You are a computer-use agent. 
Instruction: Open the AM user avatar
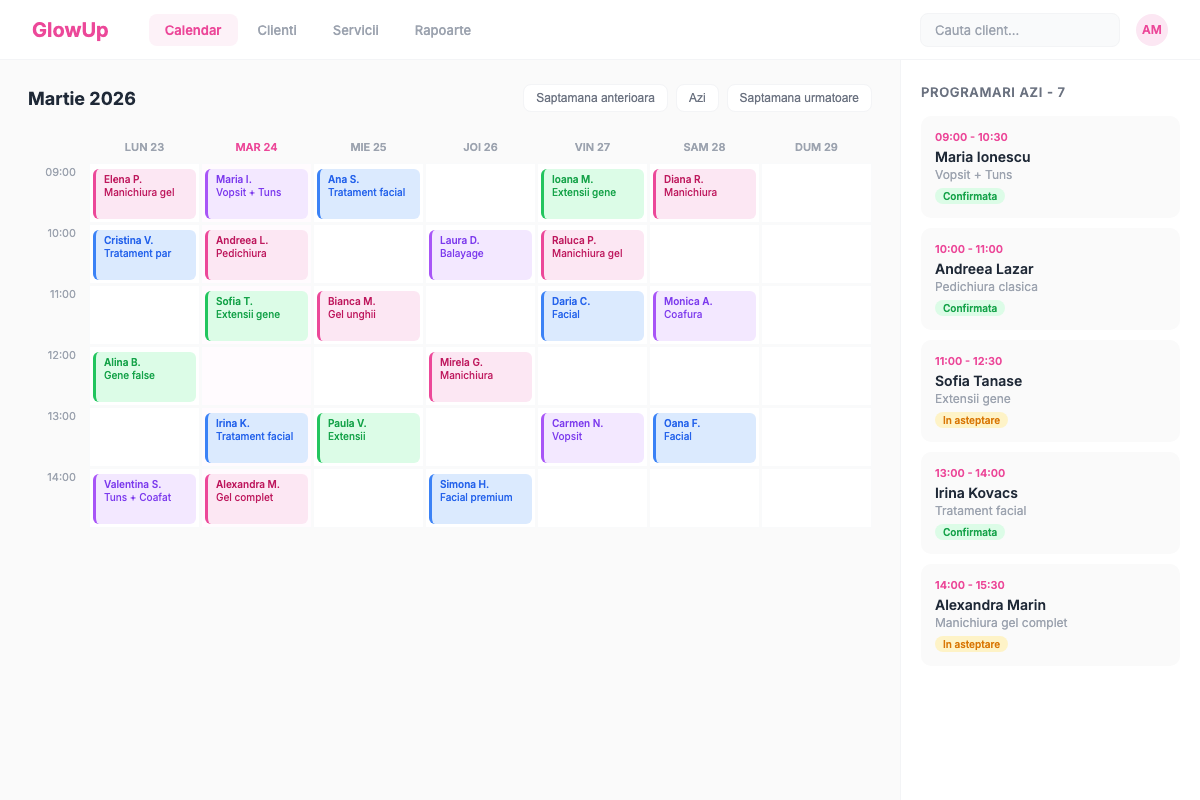click(1151, 30)
